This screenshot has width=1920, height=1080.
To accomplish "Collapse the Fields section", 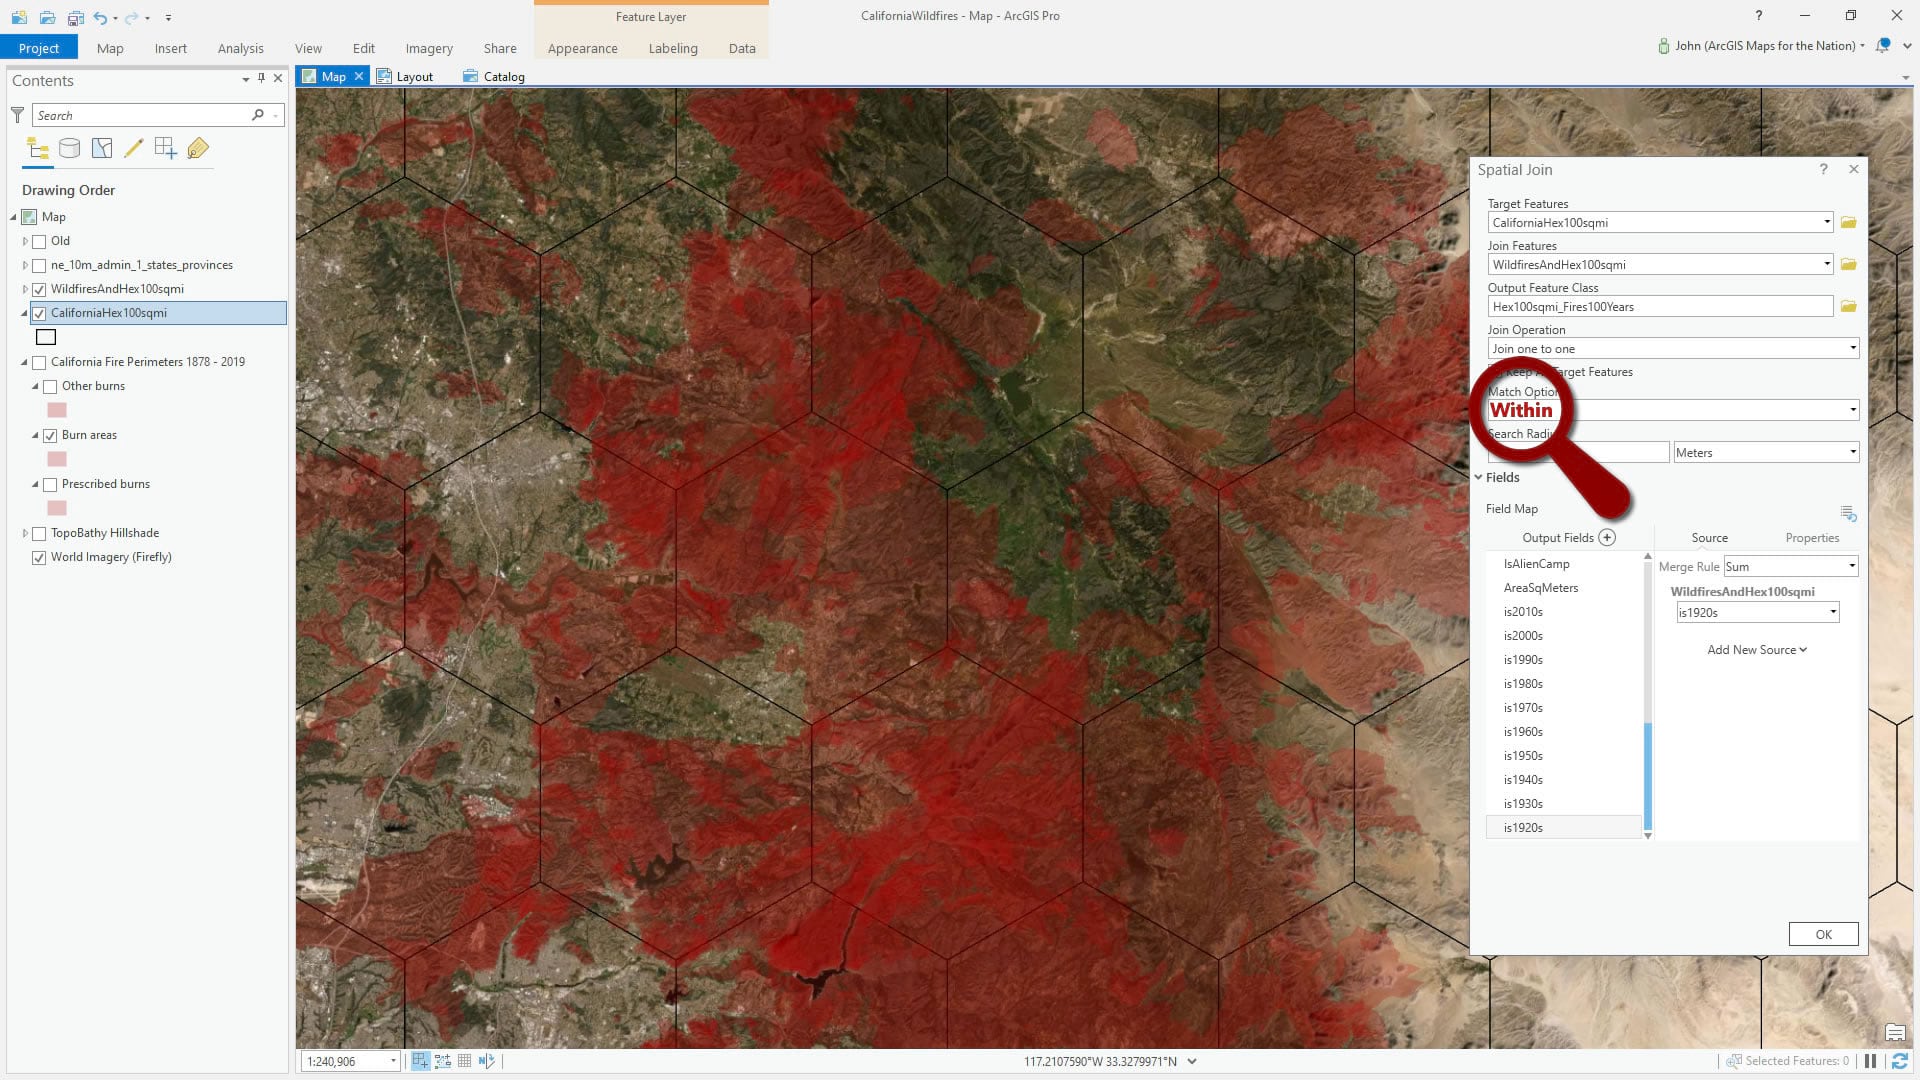I will coord(1479,478).
